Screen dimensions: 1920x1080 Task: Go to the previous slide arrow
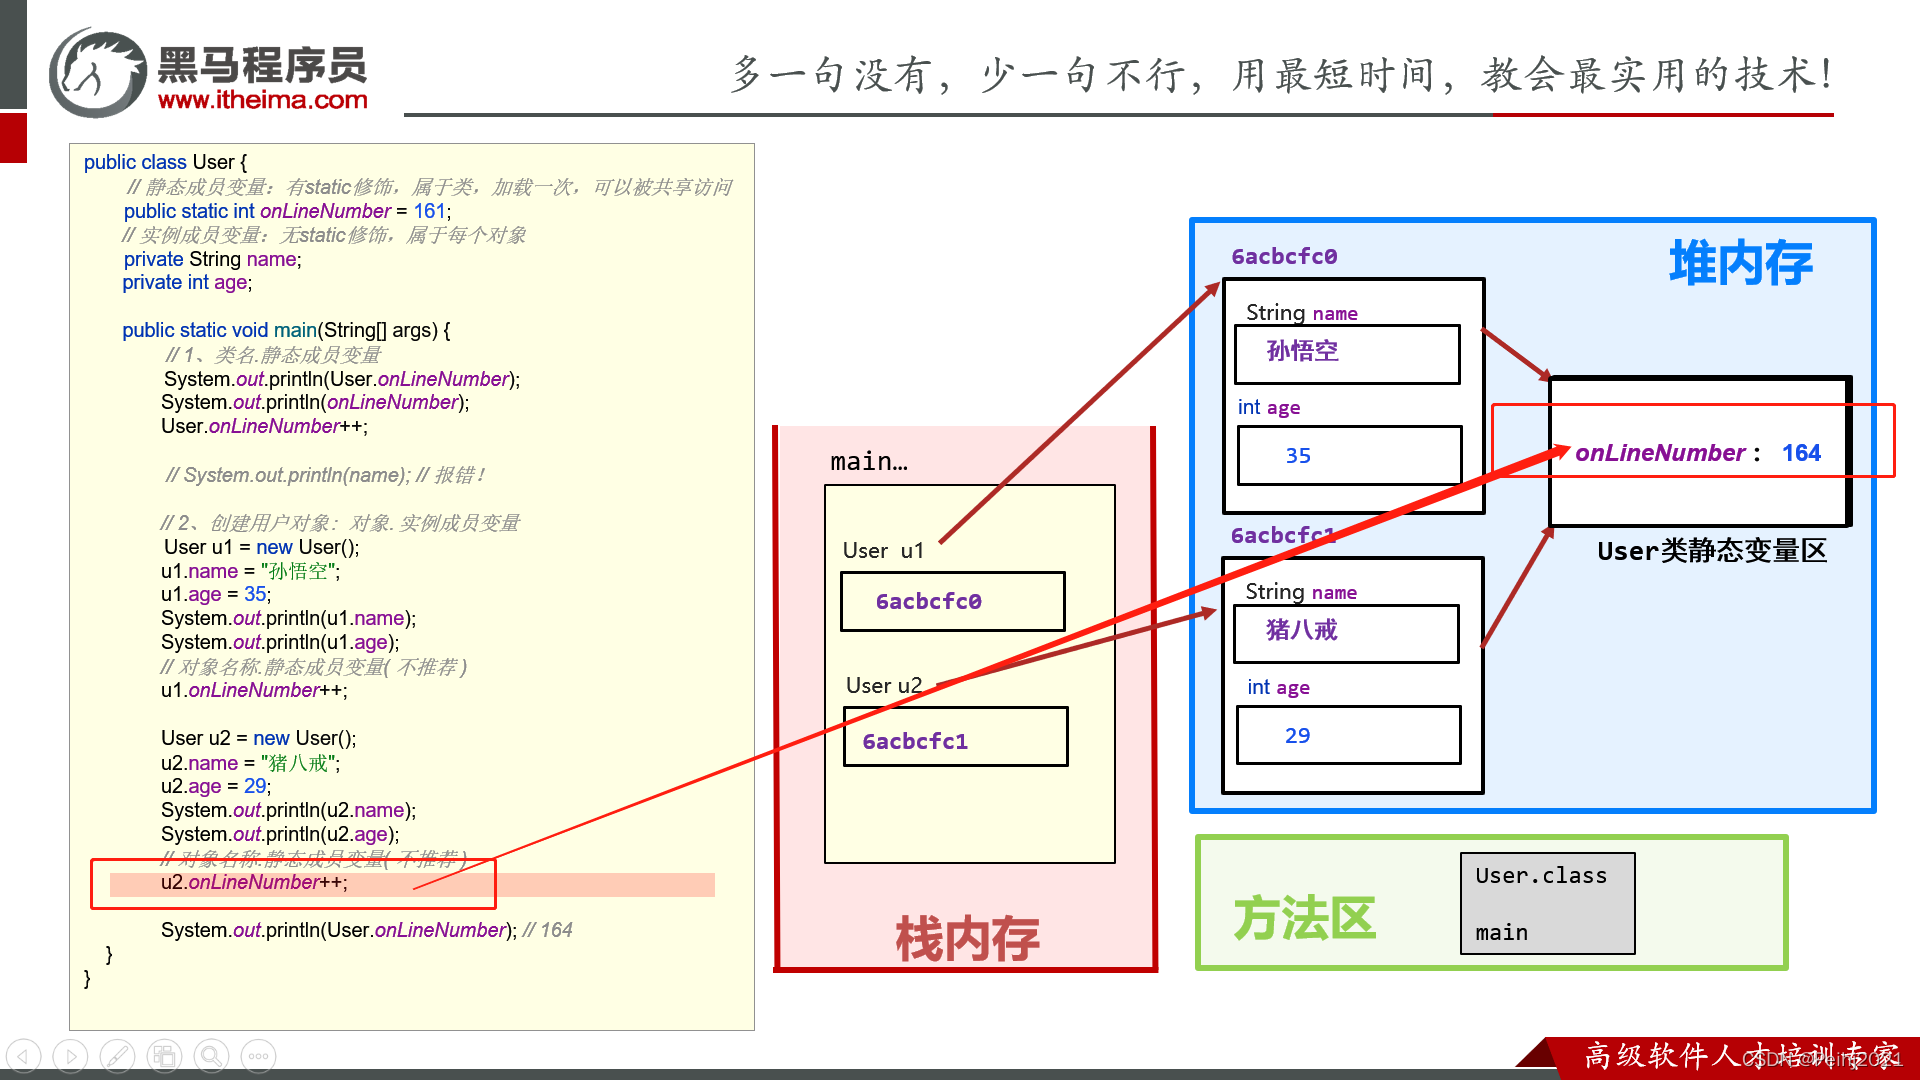[x=23, y=1056]
